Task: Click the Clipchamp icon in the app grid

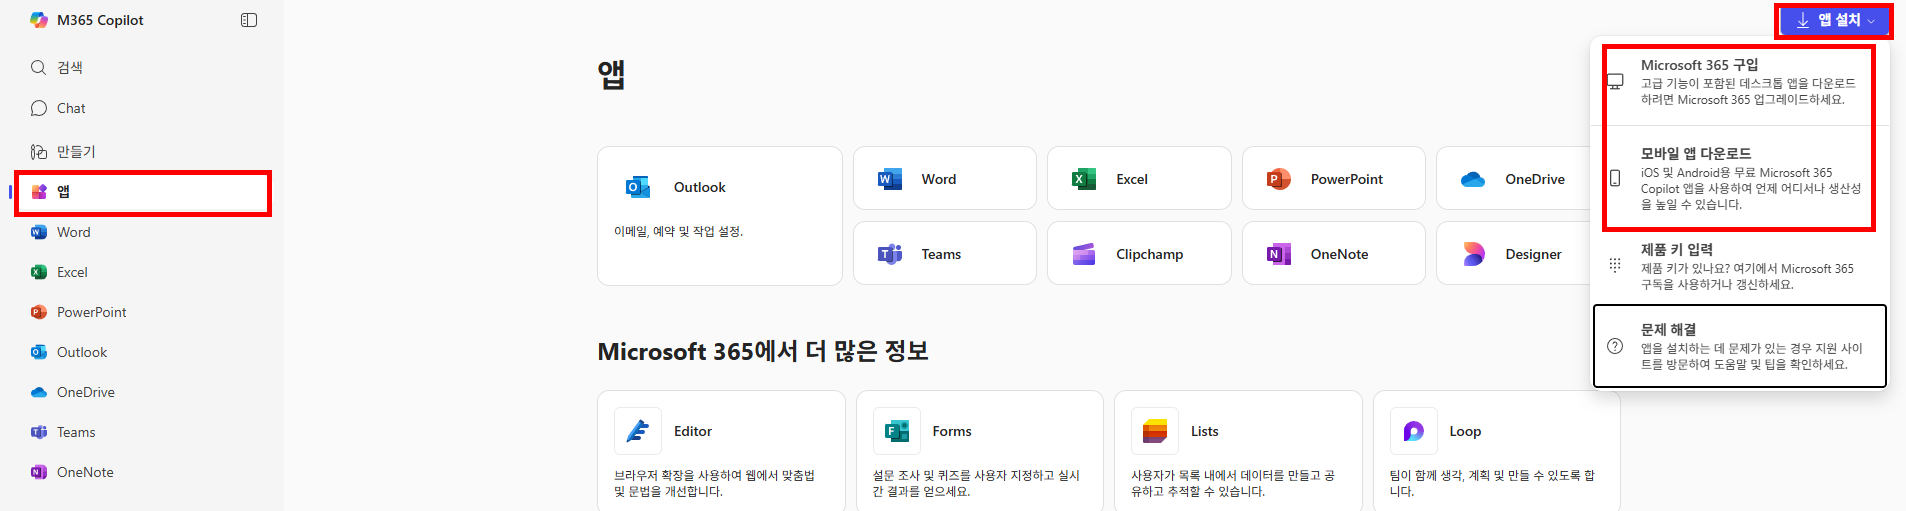Action: coord(1083,254)
